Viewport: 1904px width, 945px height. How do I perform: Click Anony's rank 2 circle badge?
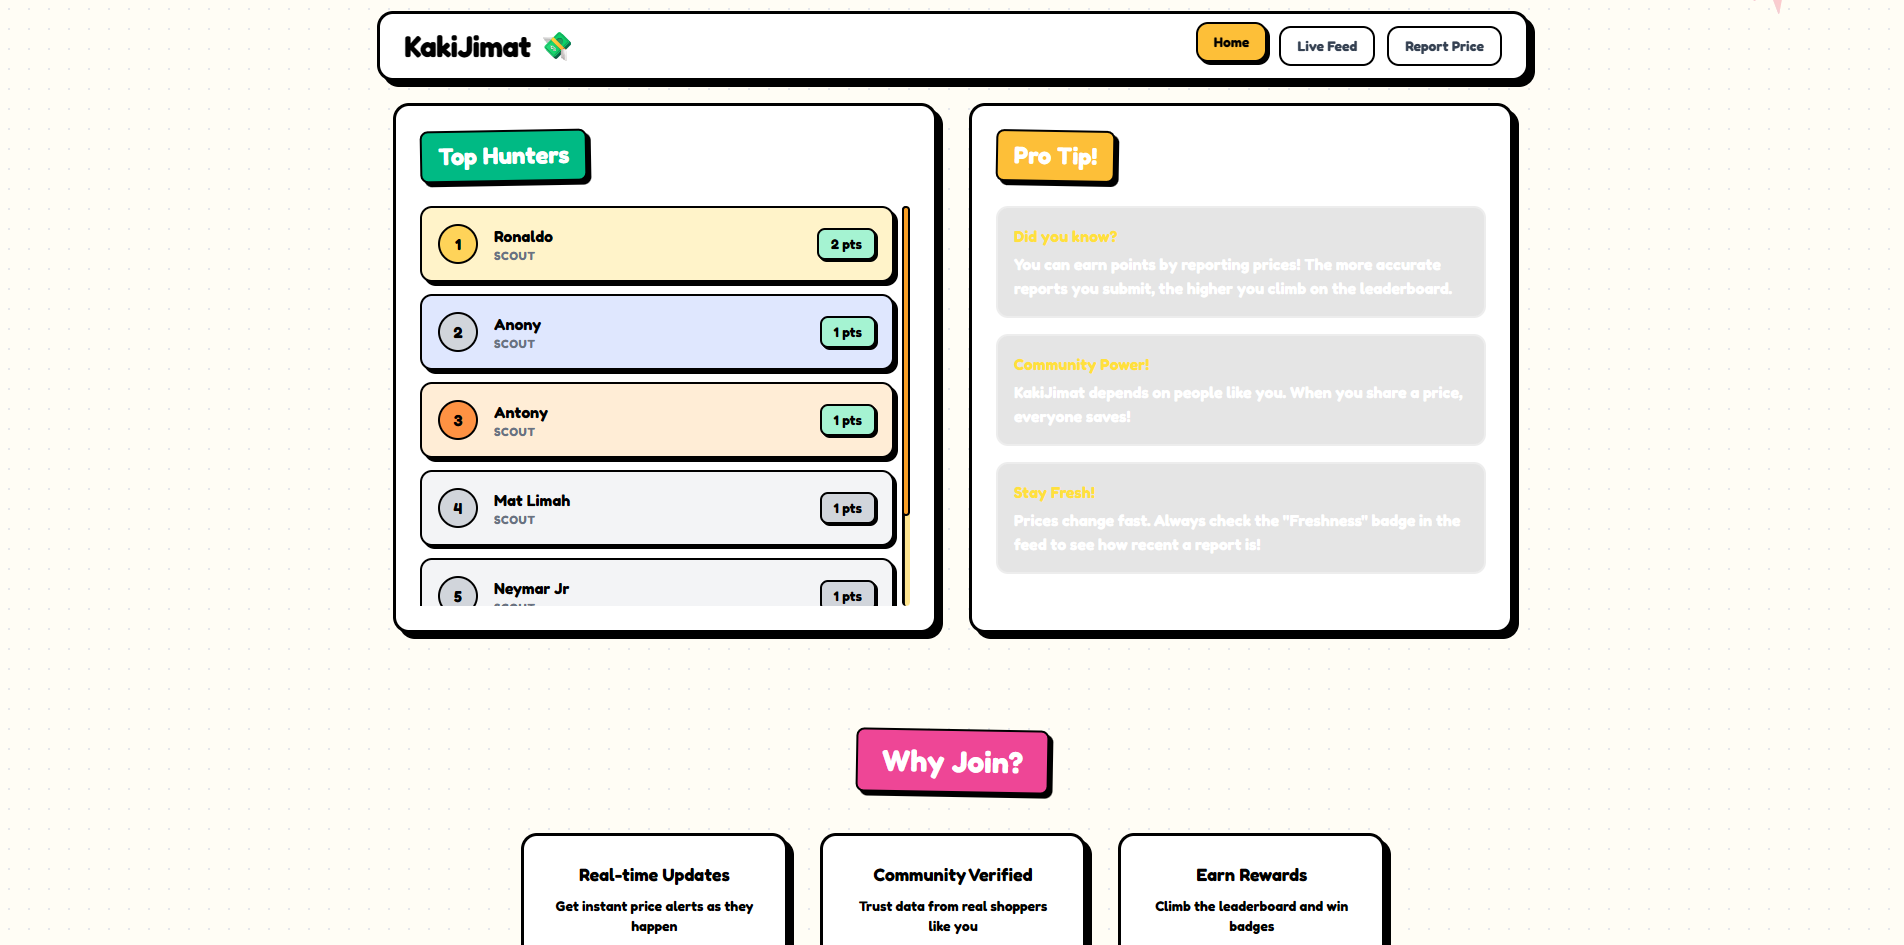coord(458,332)
